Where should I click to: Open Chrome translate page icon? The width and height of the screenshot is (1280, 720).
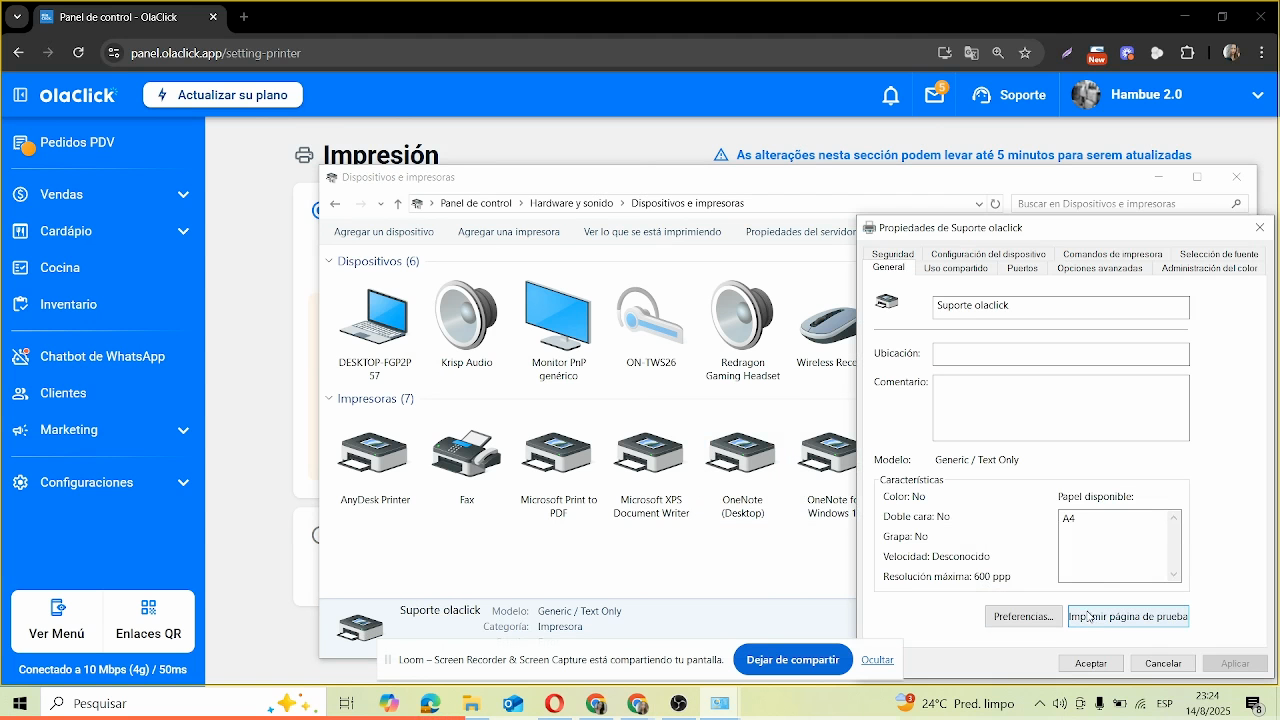[971, 53]
